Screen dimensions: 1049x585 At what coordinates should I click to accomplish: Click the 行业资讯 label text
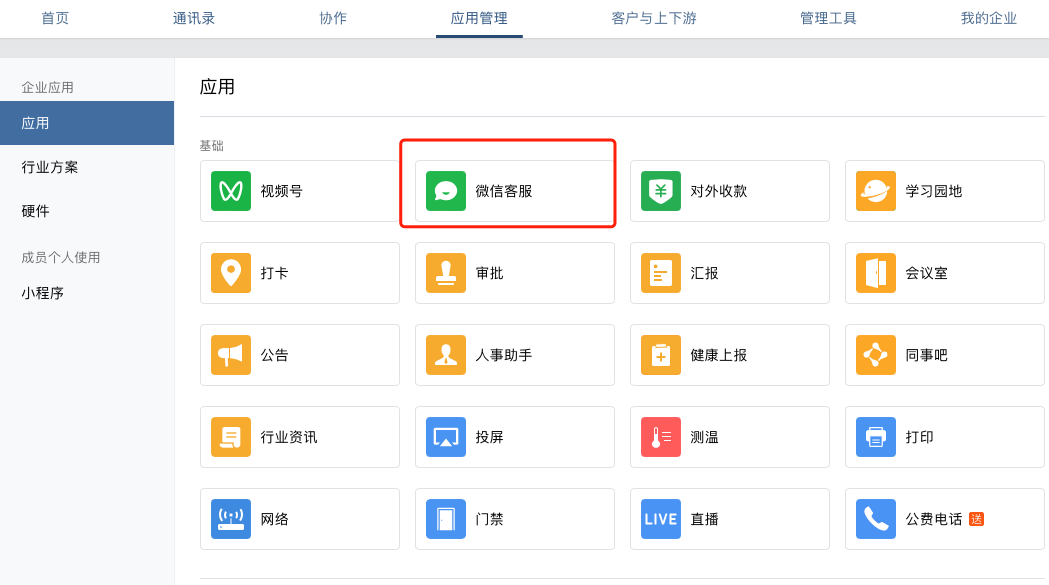coord(289,437)
